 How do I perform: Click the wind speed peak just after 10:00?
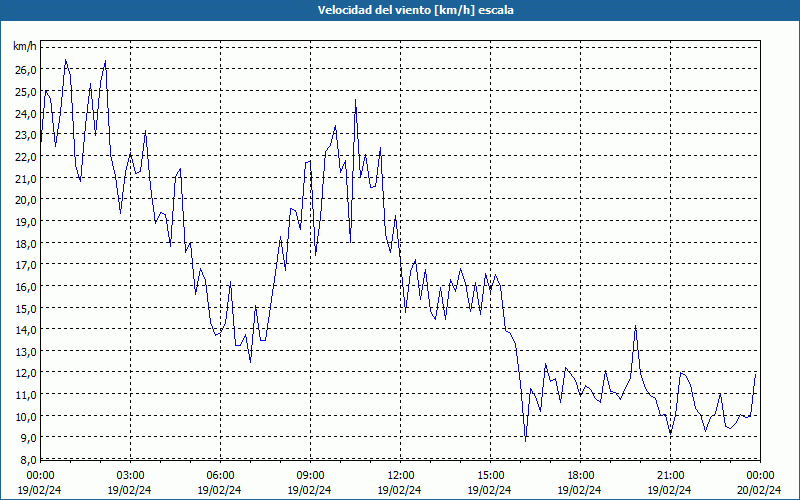[356, 100]
